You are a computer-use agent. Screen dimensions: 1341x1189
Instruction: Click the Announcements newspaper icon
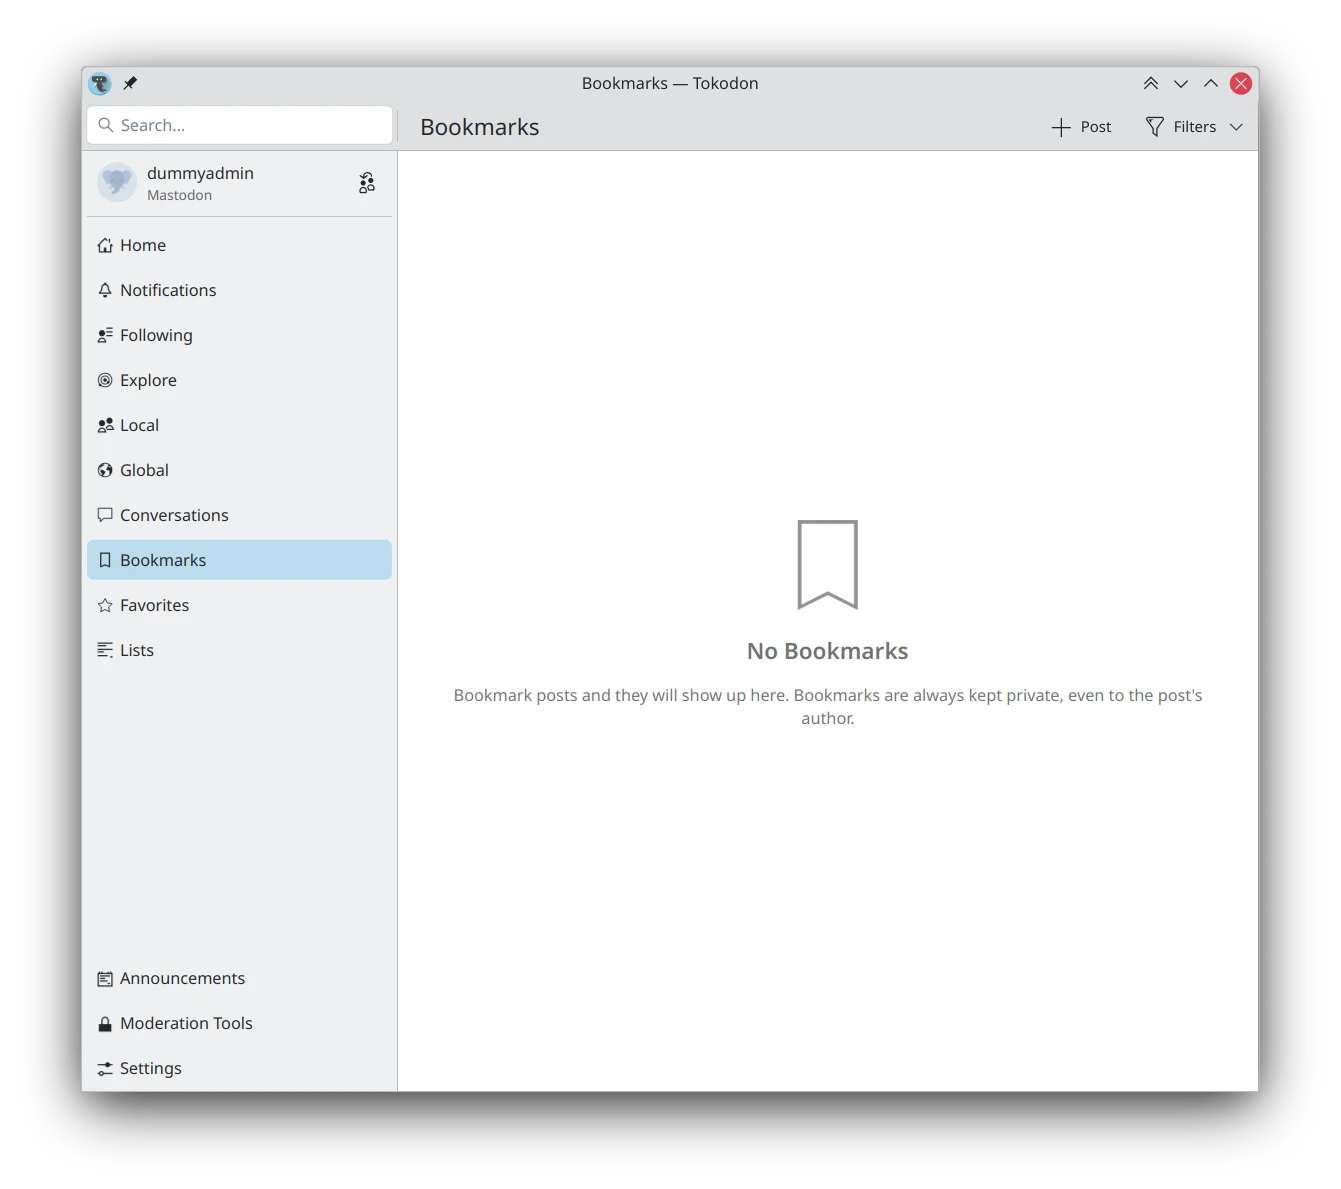[105, 979]
